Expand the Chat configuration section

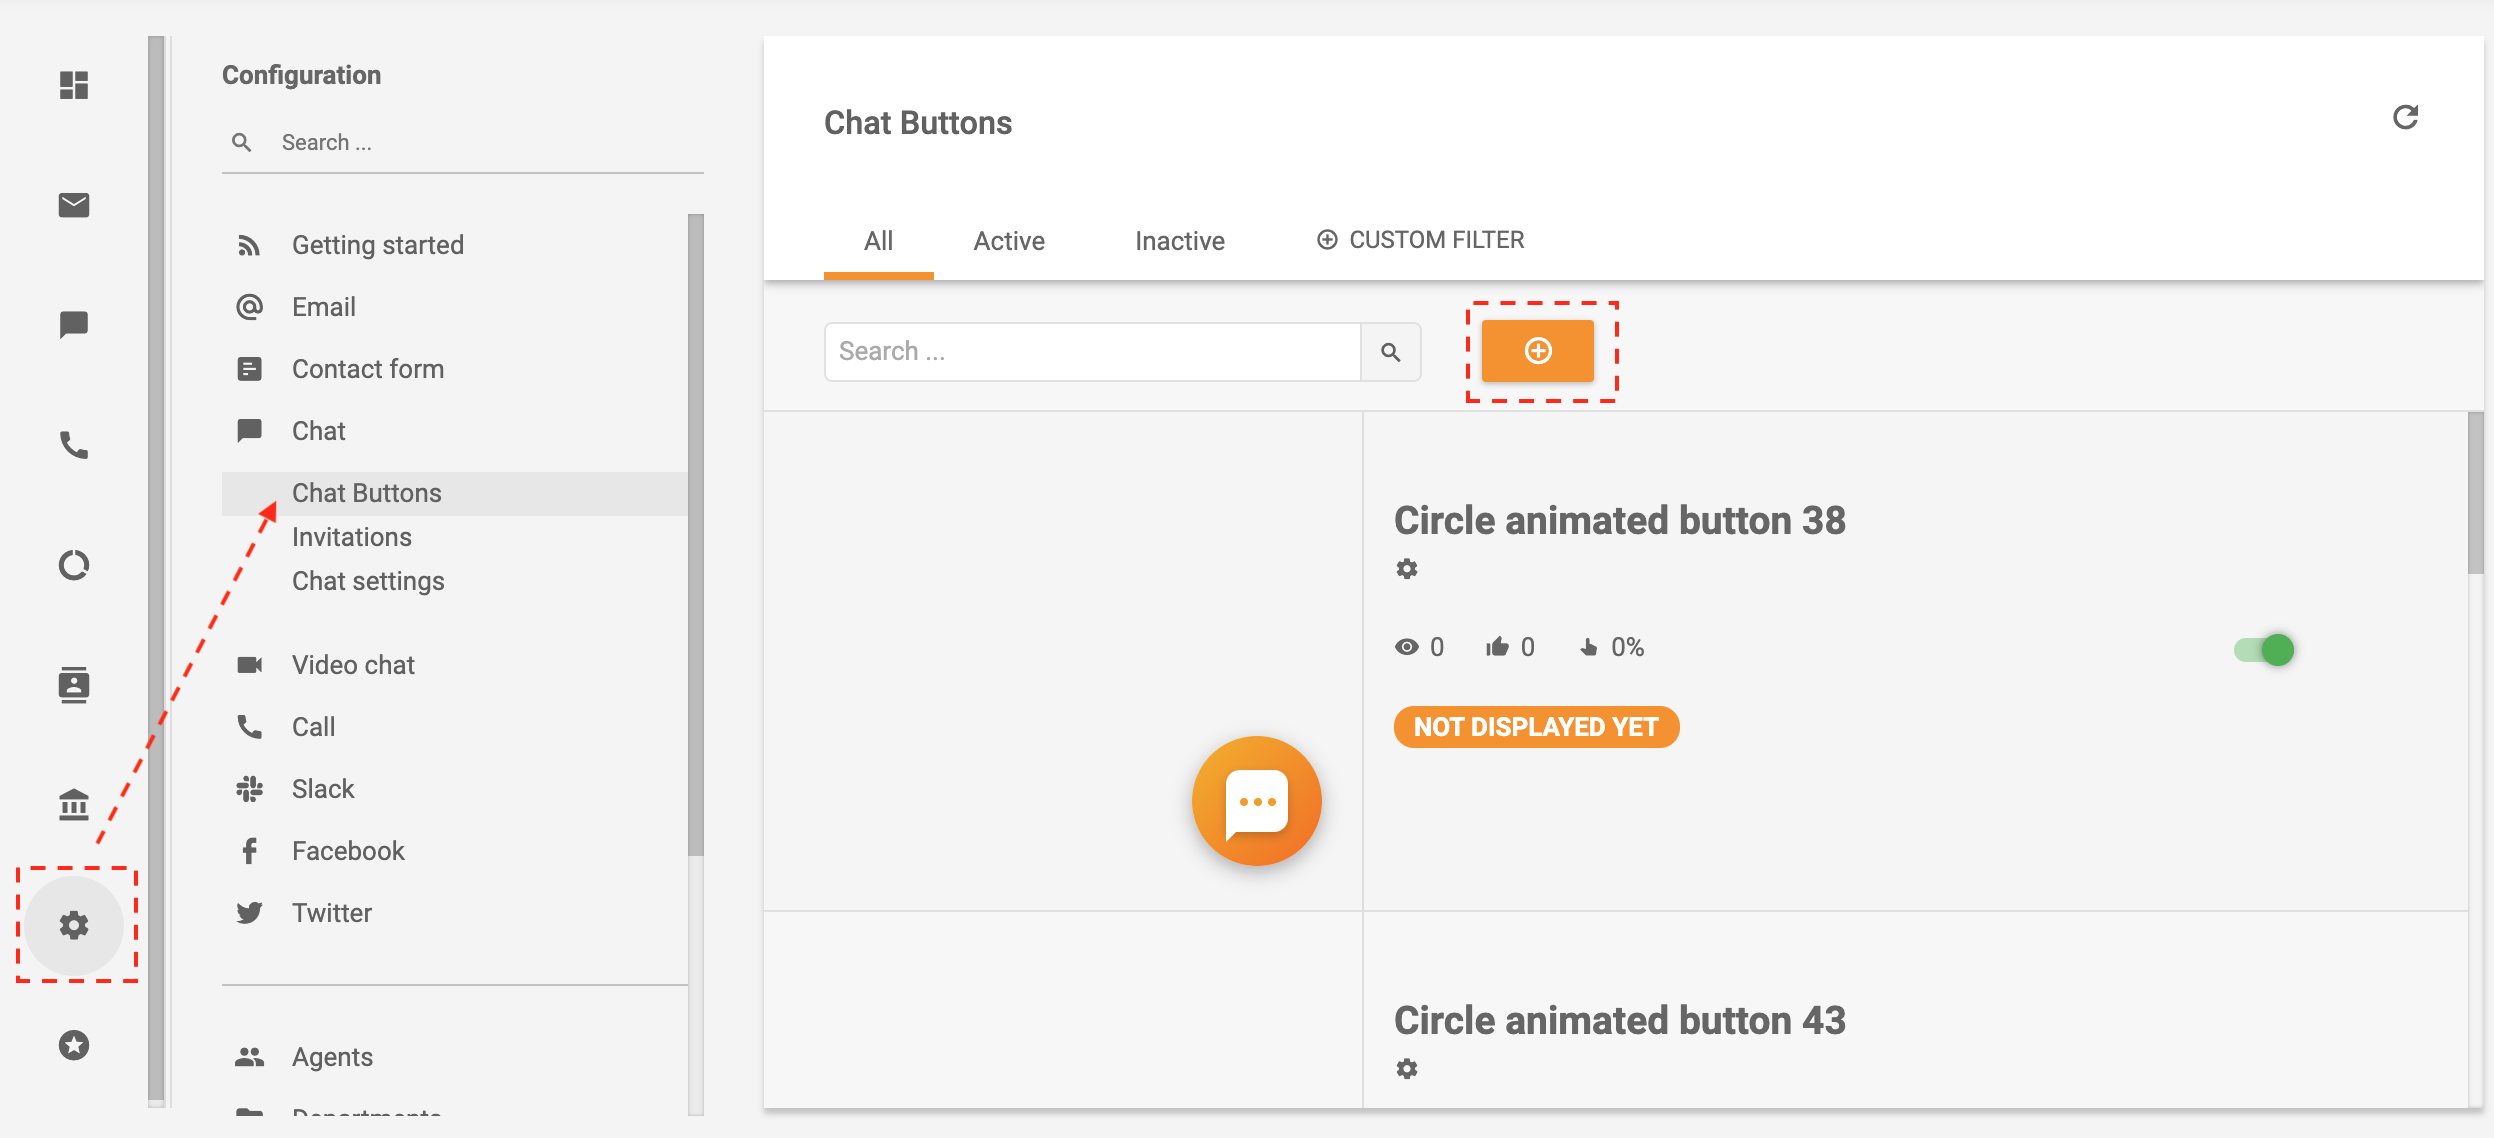click(x=317, y=430)
